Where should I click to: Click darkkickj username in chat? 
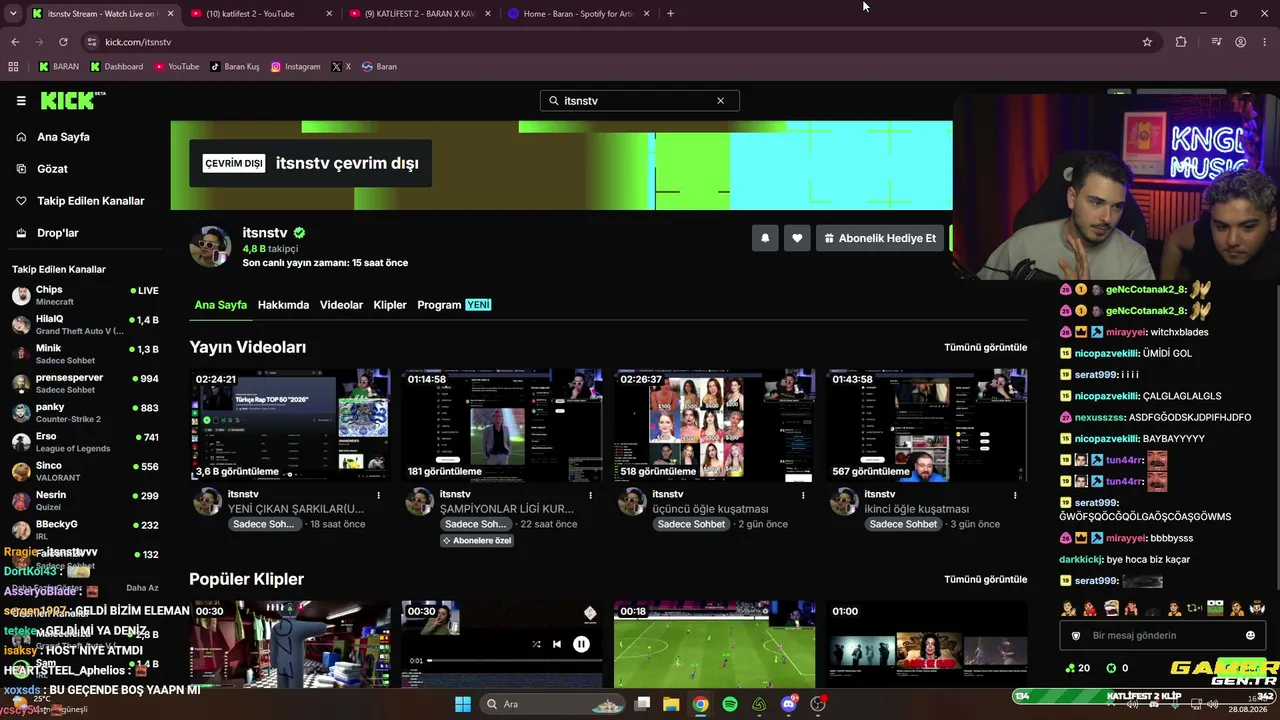pos(1081,560)
